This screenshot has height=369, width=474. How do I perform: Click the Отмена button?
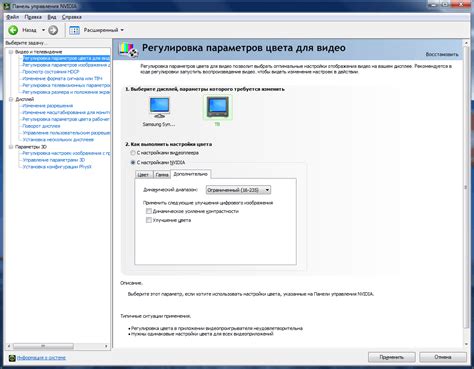coord(443,357)
